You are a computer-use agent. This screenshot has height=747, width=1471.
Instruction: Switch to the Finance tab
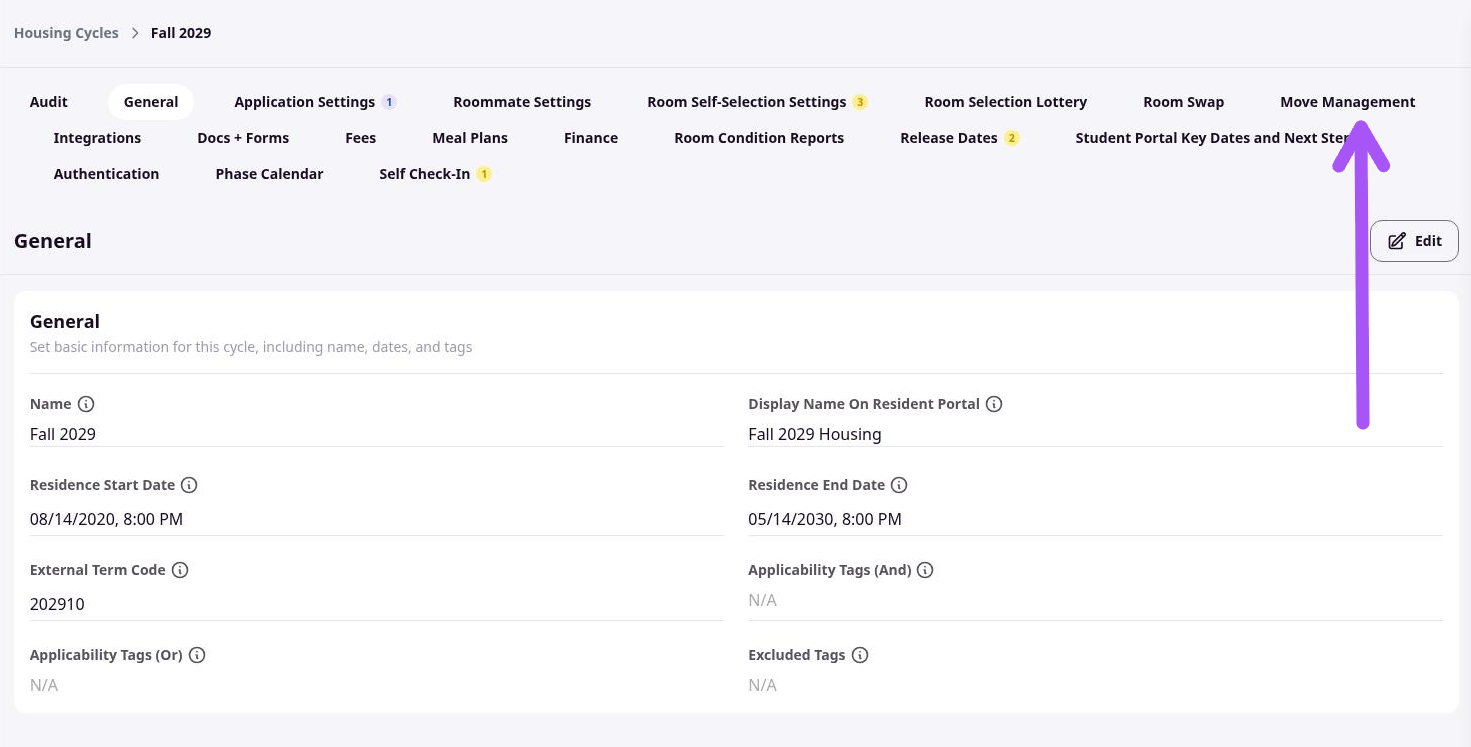591,138
